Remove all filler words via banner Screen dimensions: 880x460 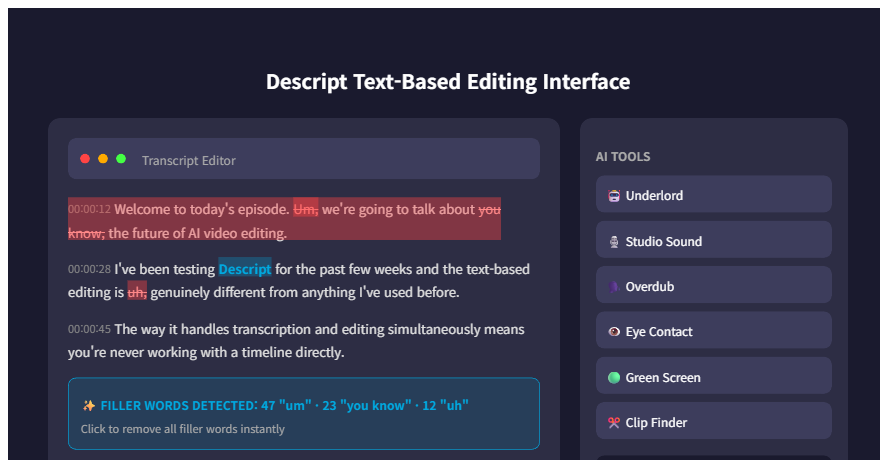point(304,413)
